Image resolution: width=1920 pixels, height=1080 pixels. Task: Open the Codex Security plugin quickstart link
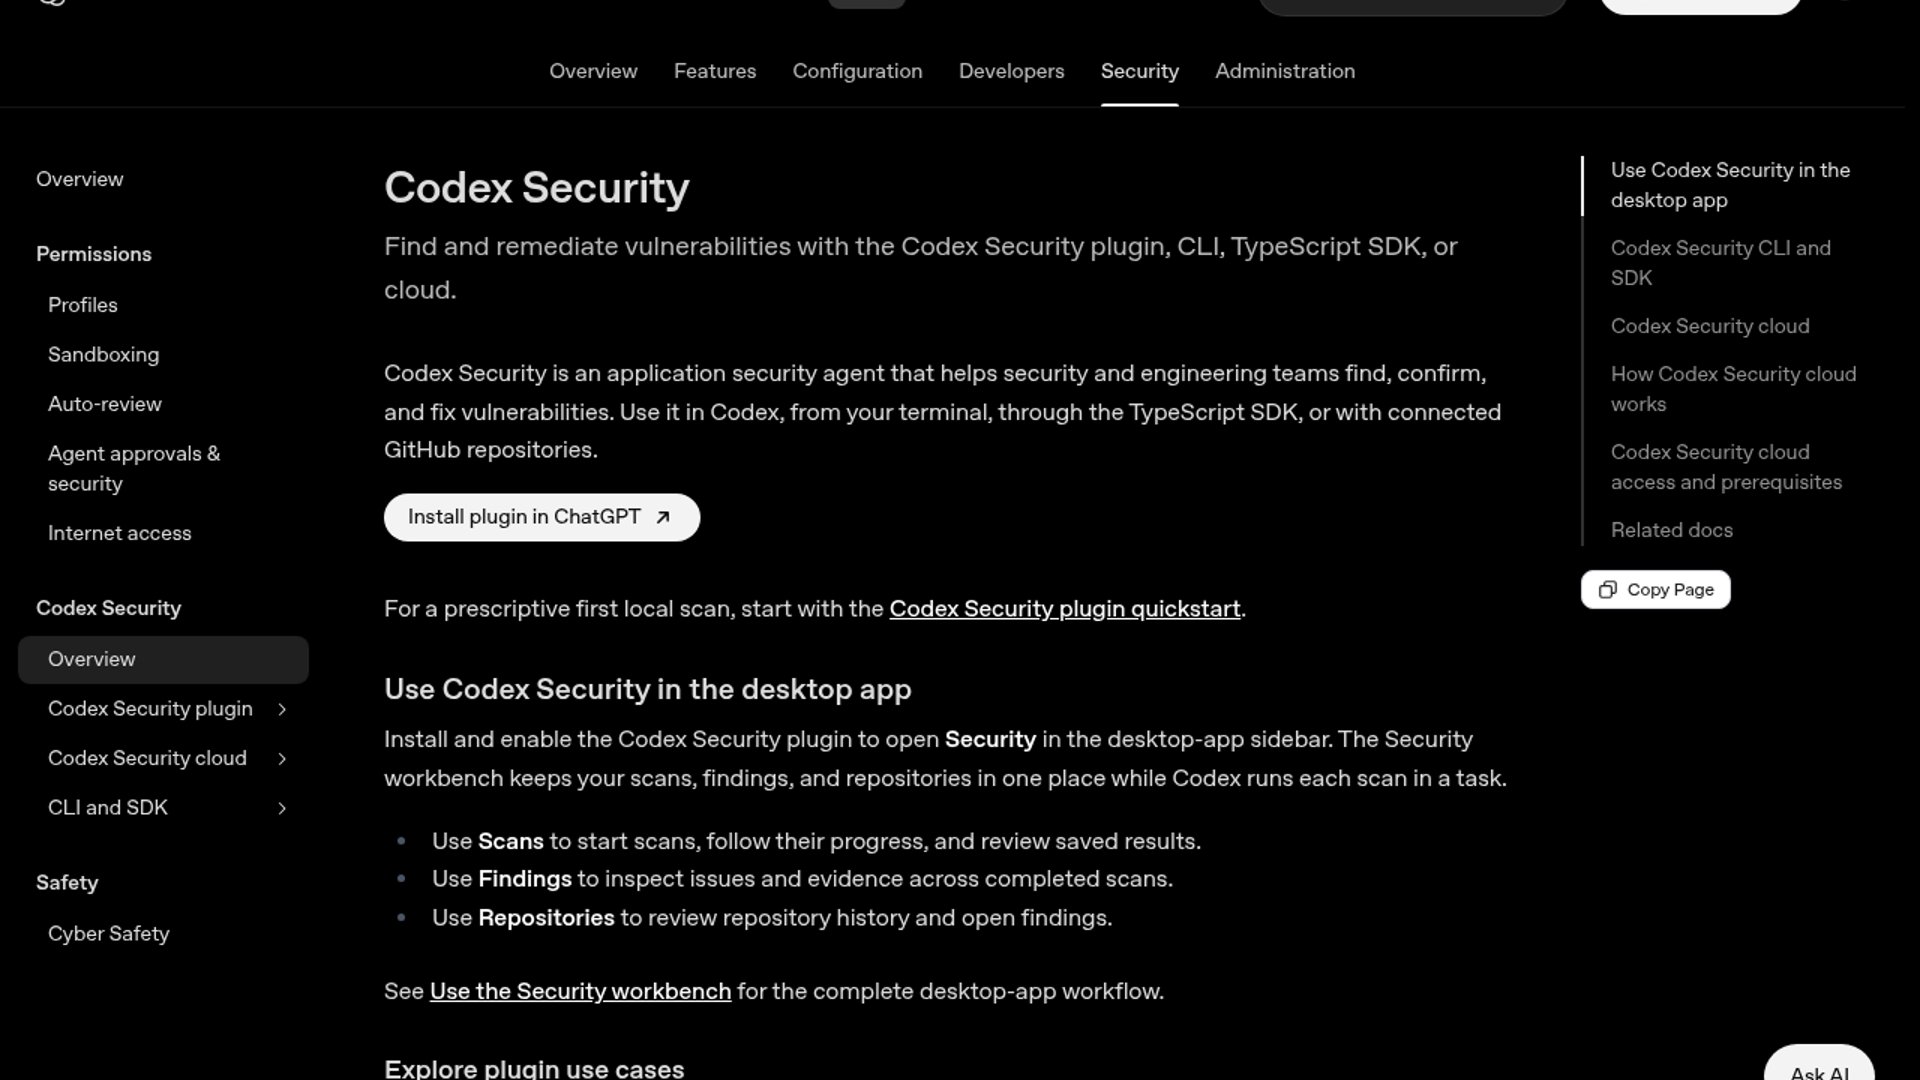point(1064,609)
